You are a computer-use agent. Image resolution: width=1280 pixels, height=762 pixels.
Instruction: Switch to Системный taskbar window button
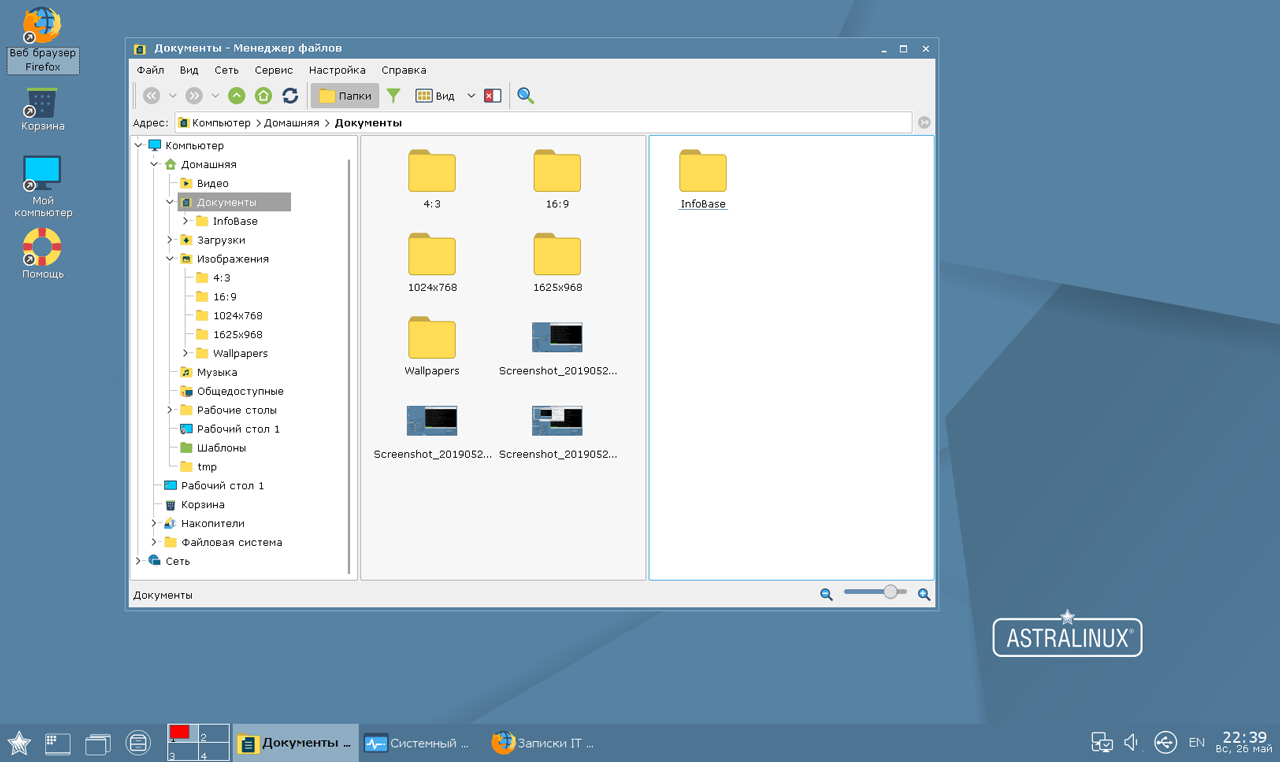tap(417, 743)
